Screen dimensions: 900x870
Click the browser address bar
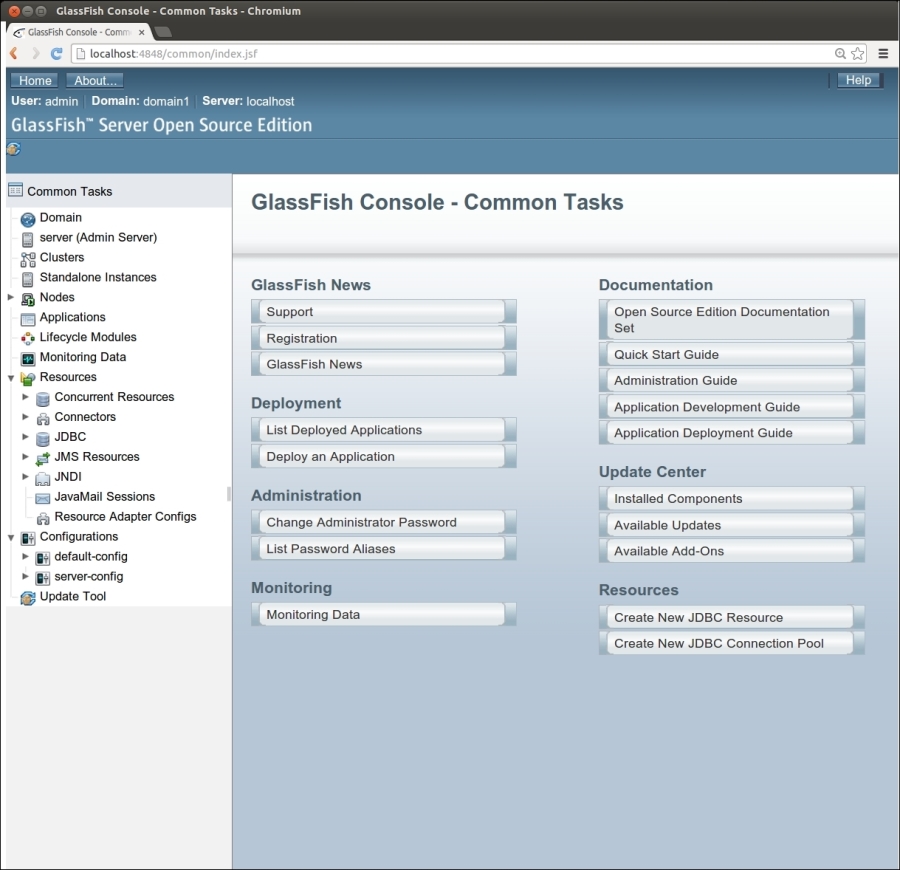(450, 54)
